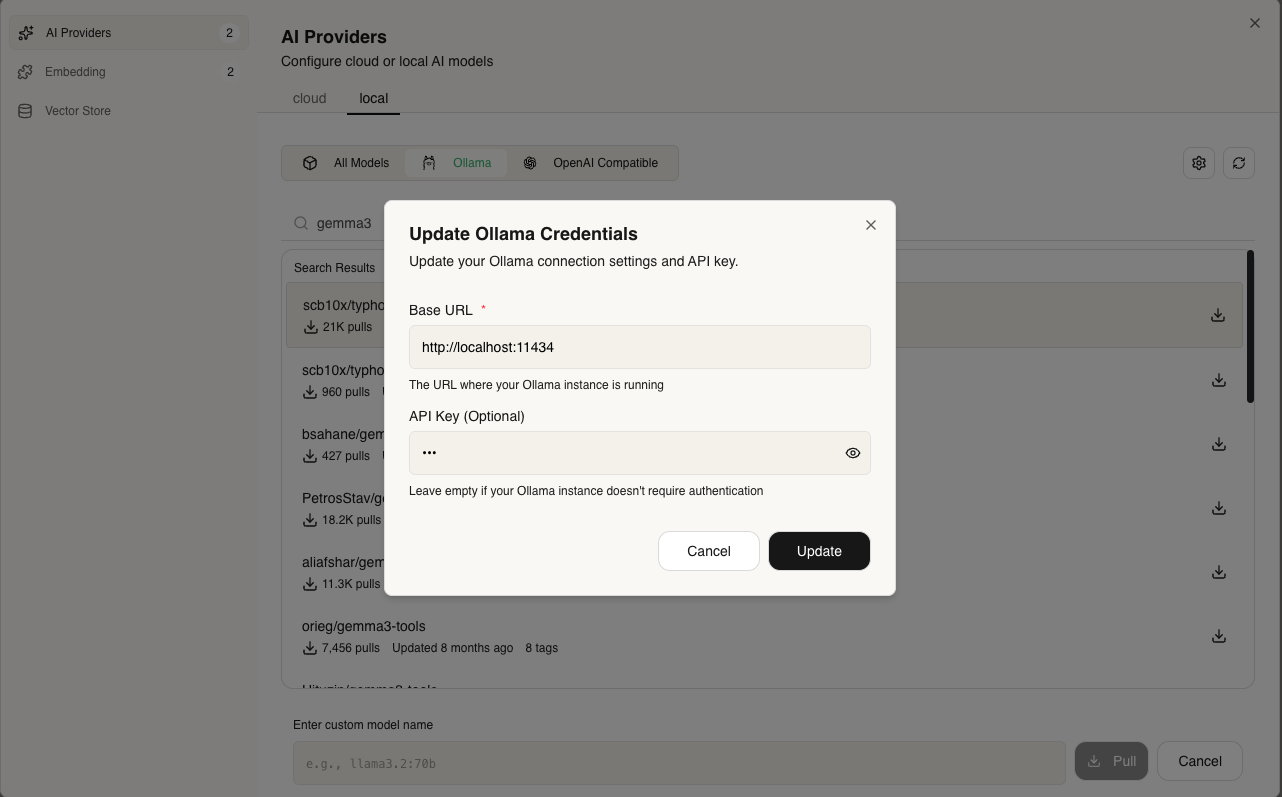This screenshot has width=1282, height=797.
Task: Click the custom model name field
Action: pyautogui.click(x=678, y=763)
